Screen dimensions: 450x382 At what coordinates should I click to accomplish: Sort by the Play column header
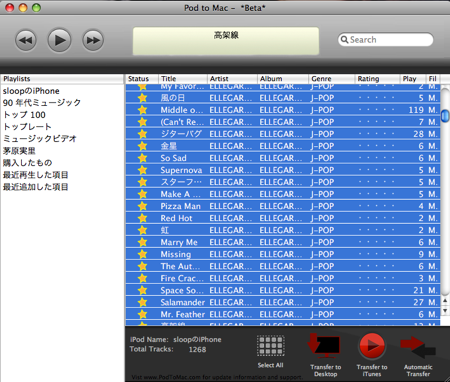pos(413,79)
